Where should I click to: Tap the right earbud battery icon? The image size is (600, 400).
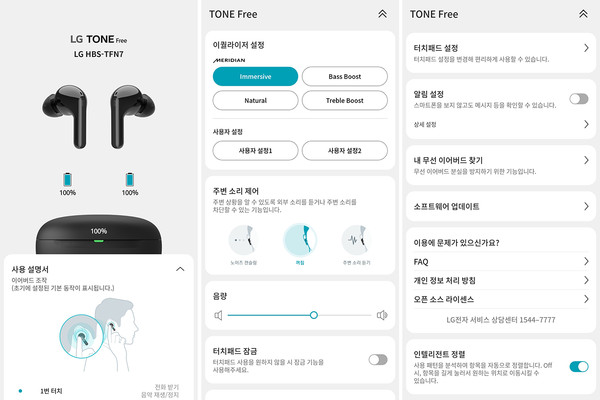(x=130, y=180)
